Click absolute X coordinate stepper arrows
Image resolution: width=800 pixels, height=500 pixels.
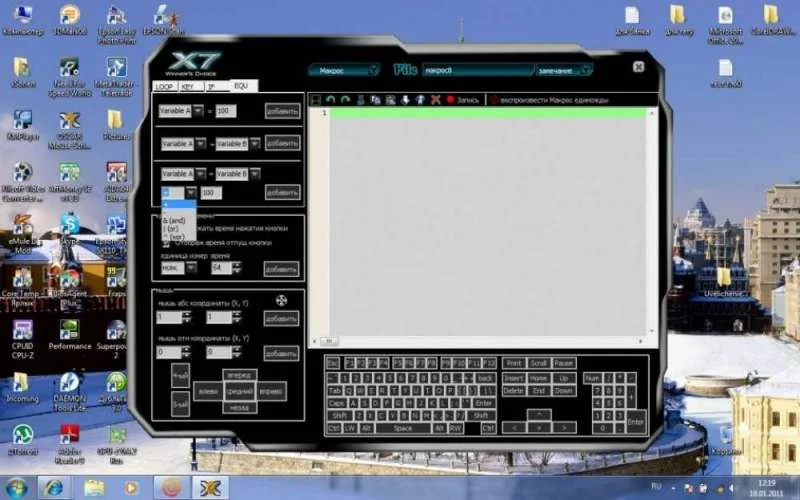coord(186,317)
